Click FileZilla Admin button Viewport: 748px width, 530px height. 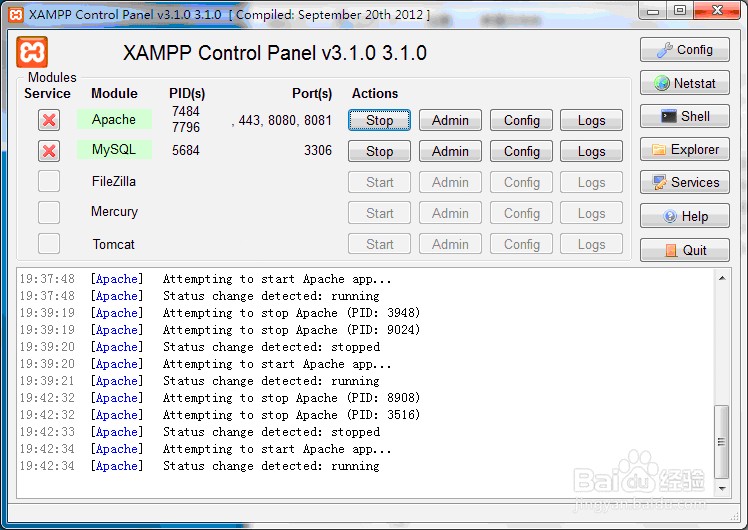(x=450, y=182)
